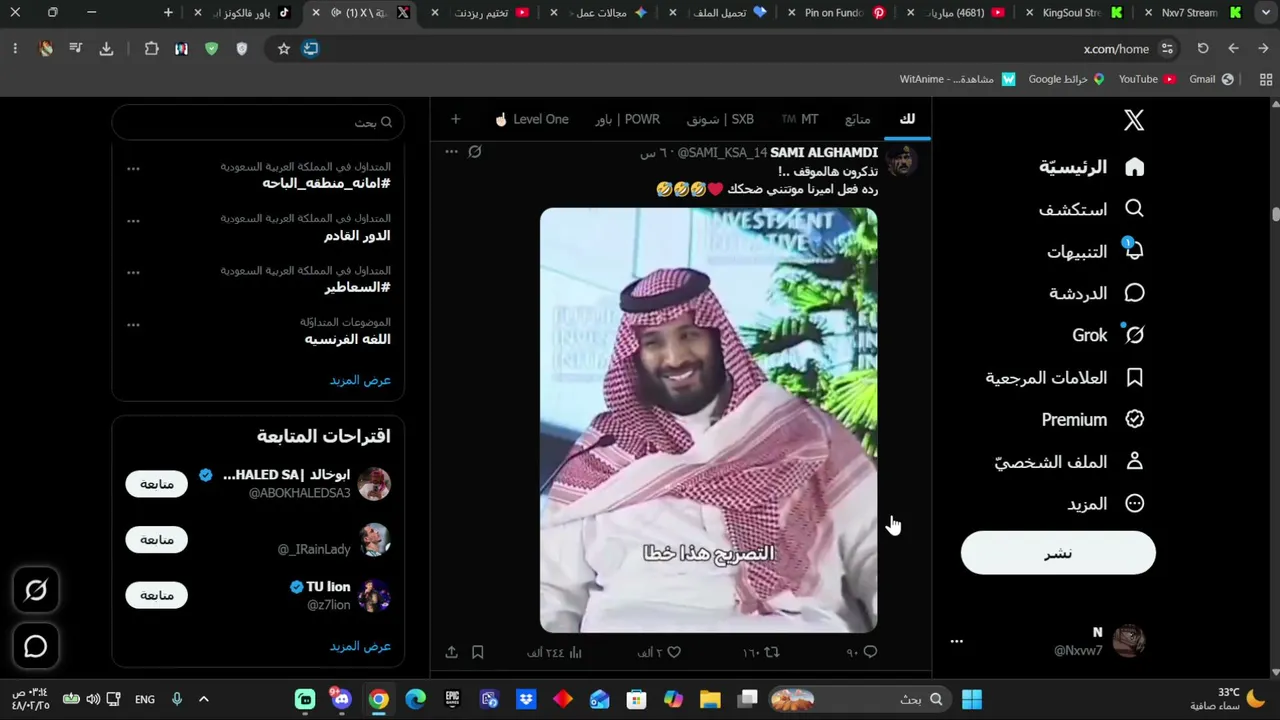Reload the page in Chrome

coord(1203,48)
